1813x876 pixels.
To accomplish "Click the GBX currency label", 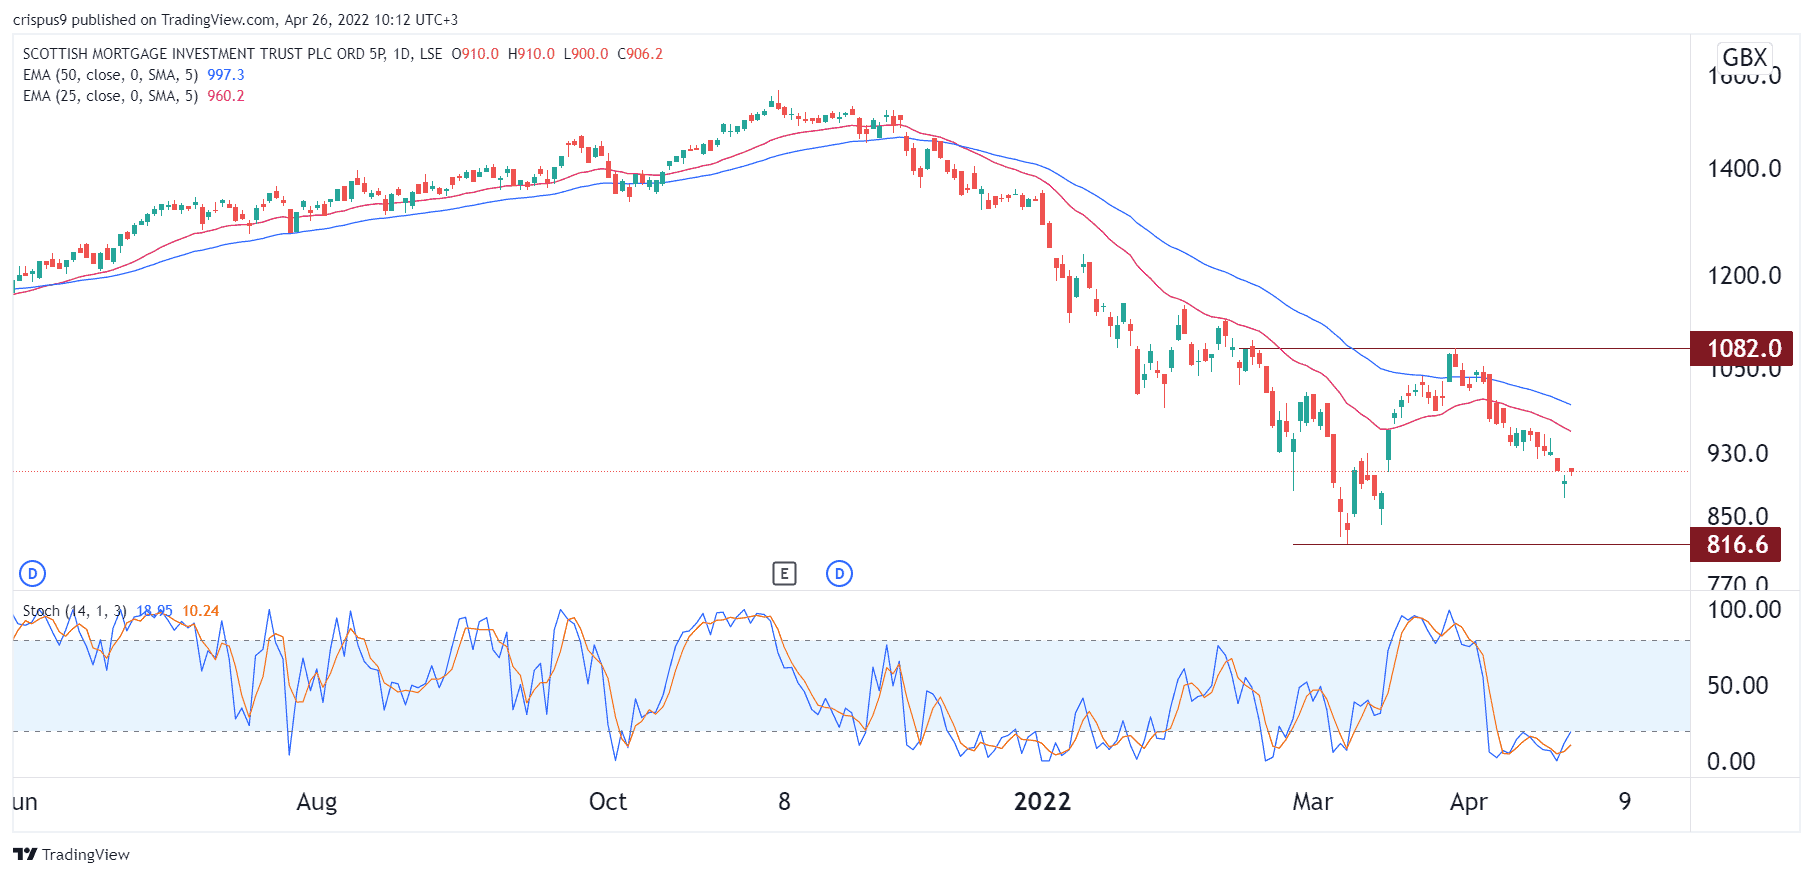I will tap(1745, 57).
